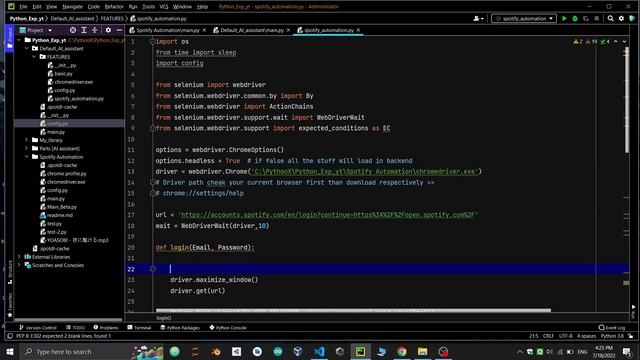Image resolution: width=640 pixels, height=360 pixels.
Task: Collapse the Default_AI_assistant folder
Action: point(27,48)
